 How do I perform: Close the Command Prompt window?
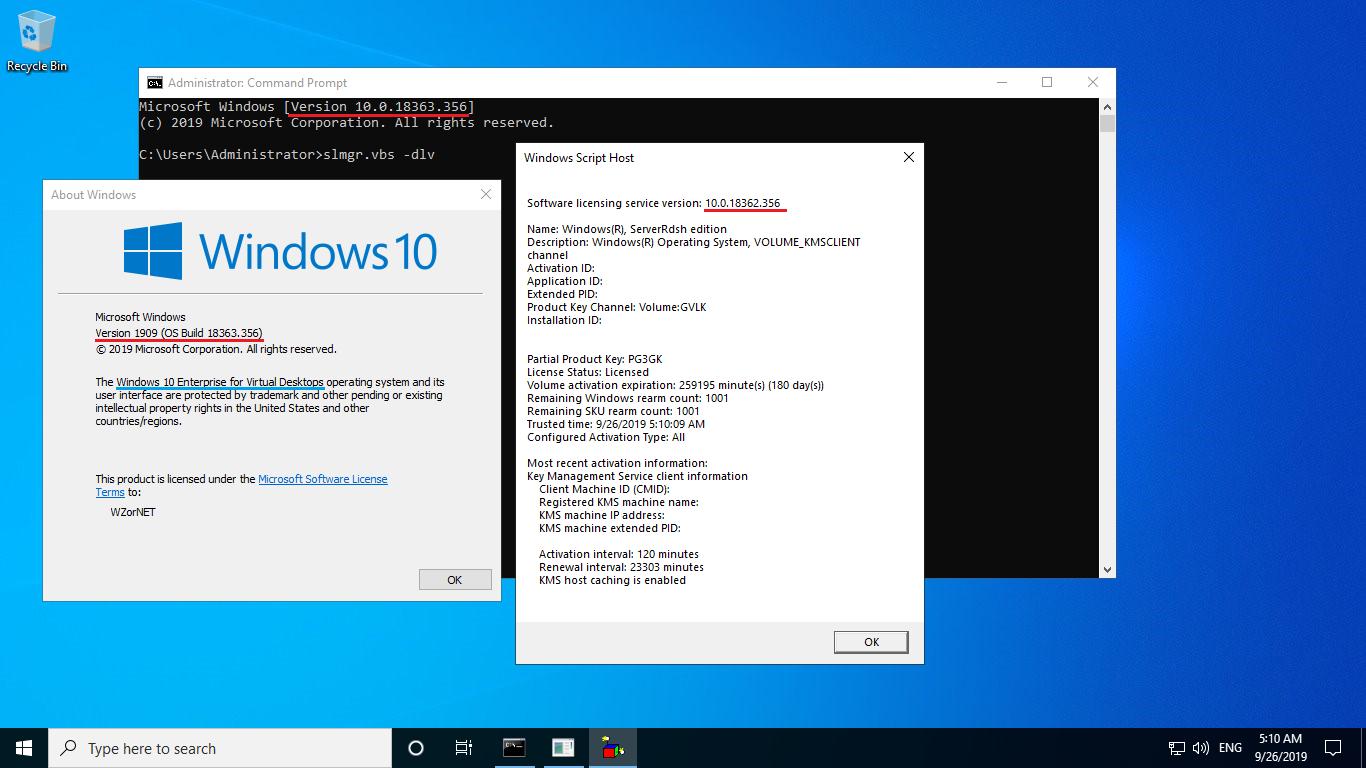(1093, 82)
